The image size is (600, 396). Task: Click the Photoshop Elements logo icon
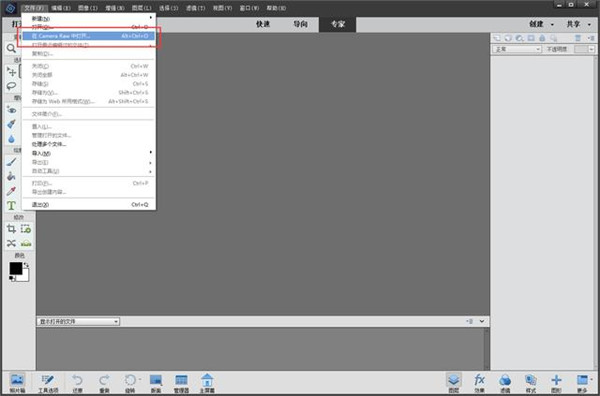pyautogui.click(x=10, y=8)
